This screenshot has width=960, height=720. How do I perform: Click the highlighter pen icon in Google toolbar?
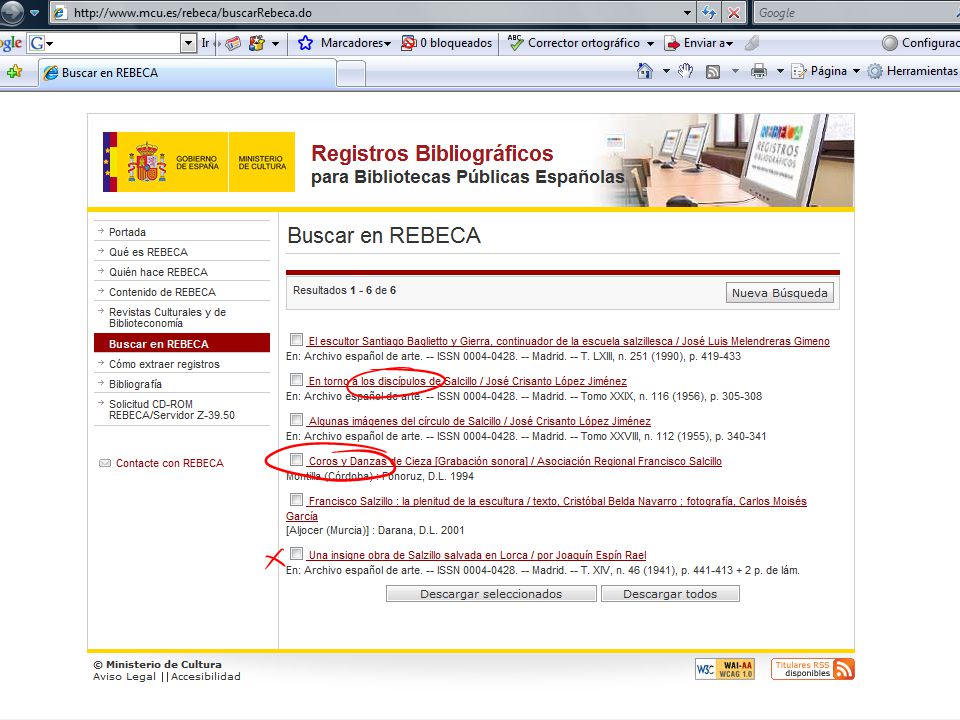[752, 43]
